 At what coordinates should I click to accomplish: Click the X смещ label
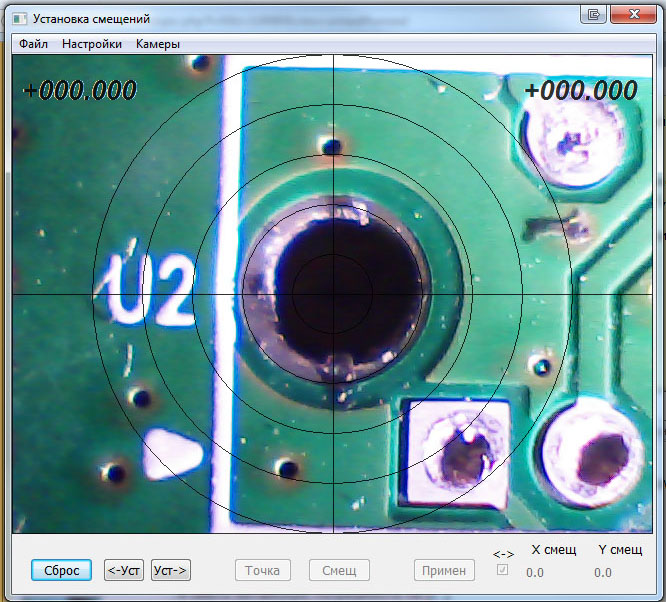click(554, 550)
